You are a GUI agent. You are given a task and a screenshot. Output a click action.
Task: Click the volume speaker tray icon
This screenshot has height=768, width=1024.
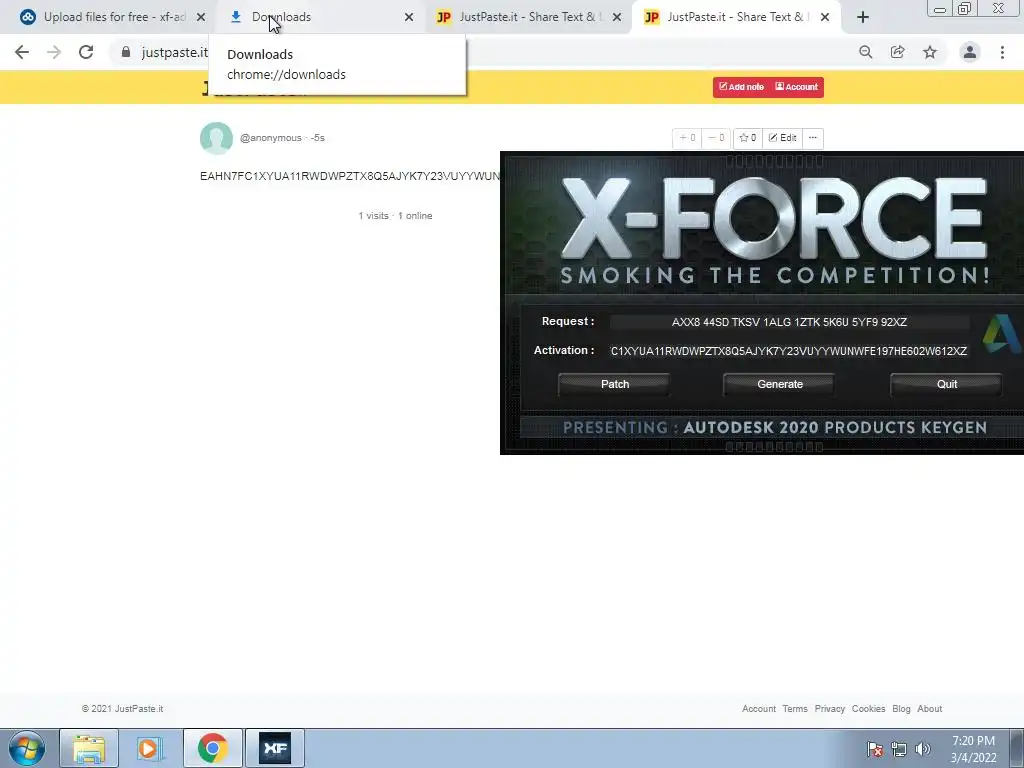tap(923, 749)
